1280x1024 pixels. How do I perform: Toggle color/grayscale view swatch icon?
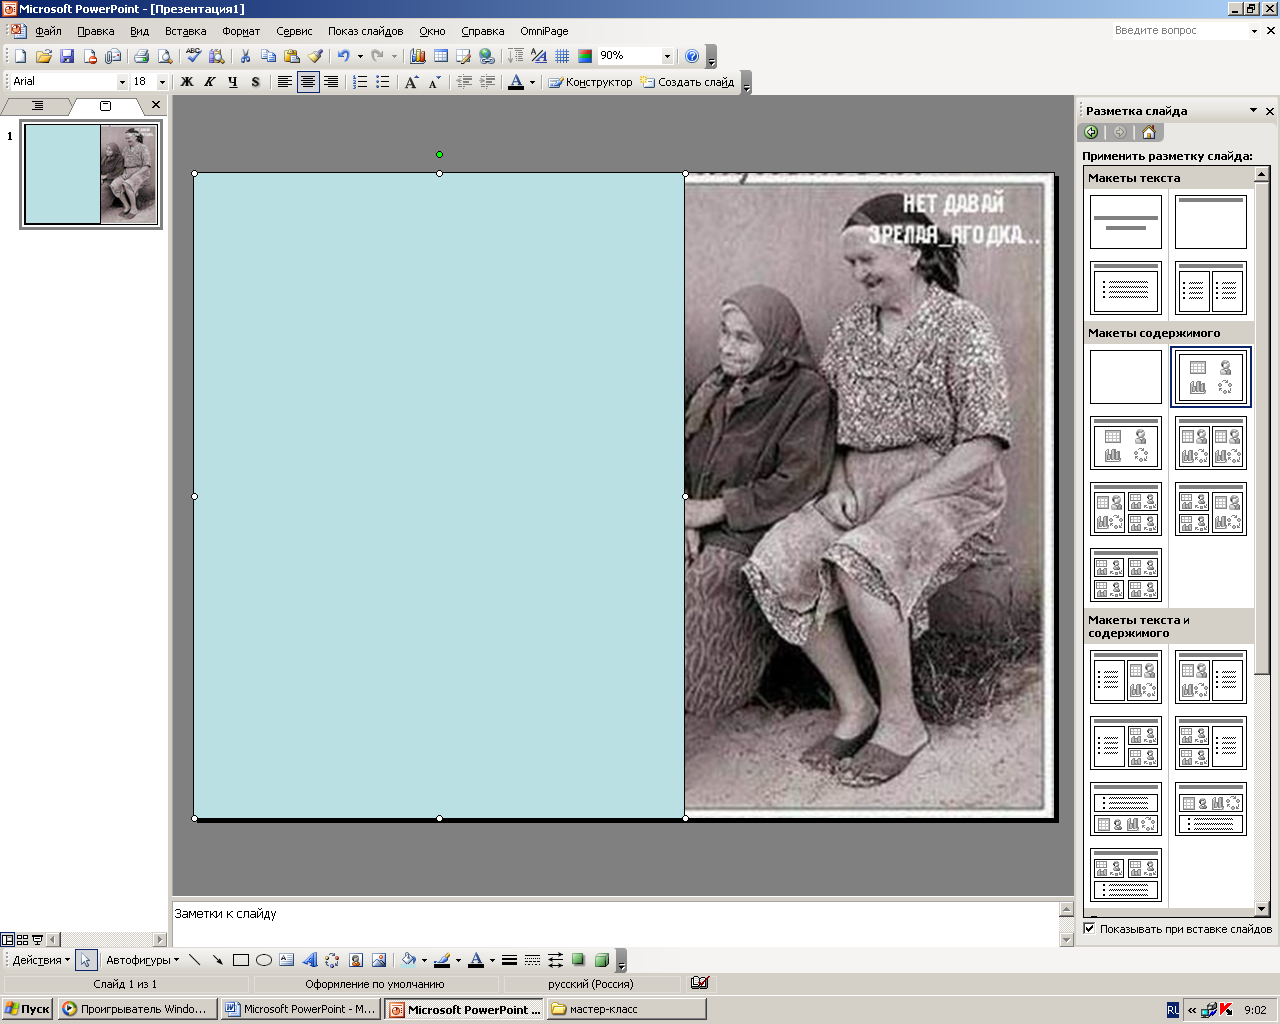(x=585, y=56)
